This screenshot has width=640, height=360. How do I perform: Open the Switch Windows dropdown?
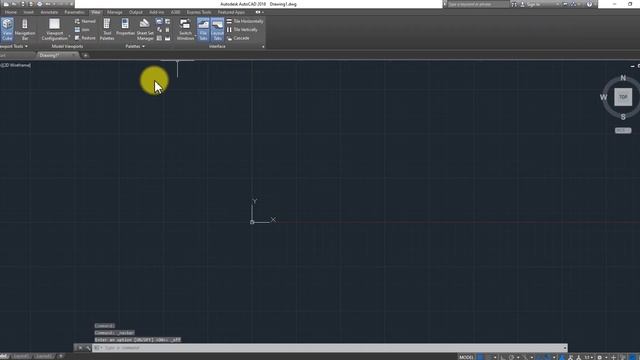(186, 29)
